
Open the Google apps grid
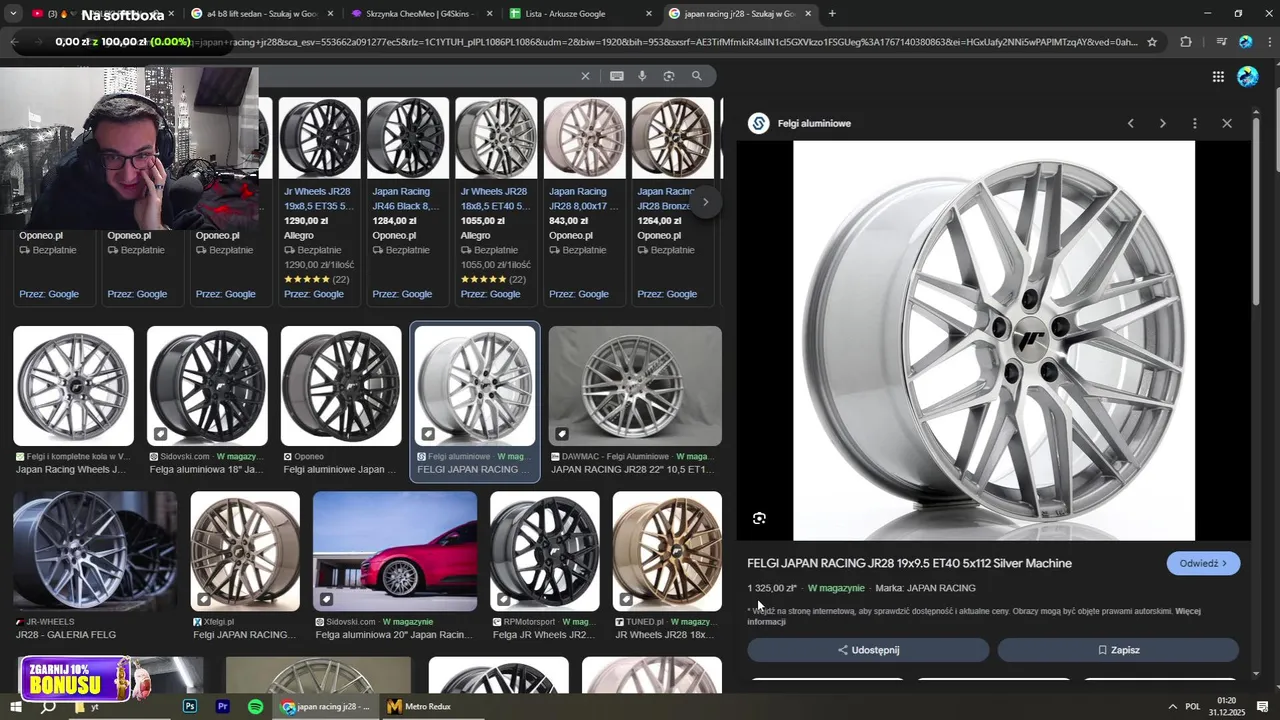point(1218,77)
